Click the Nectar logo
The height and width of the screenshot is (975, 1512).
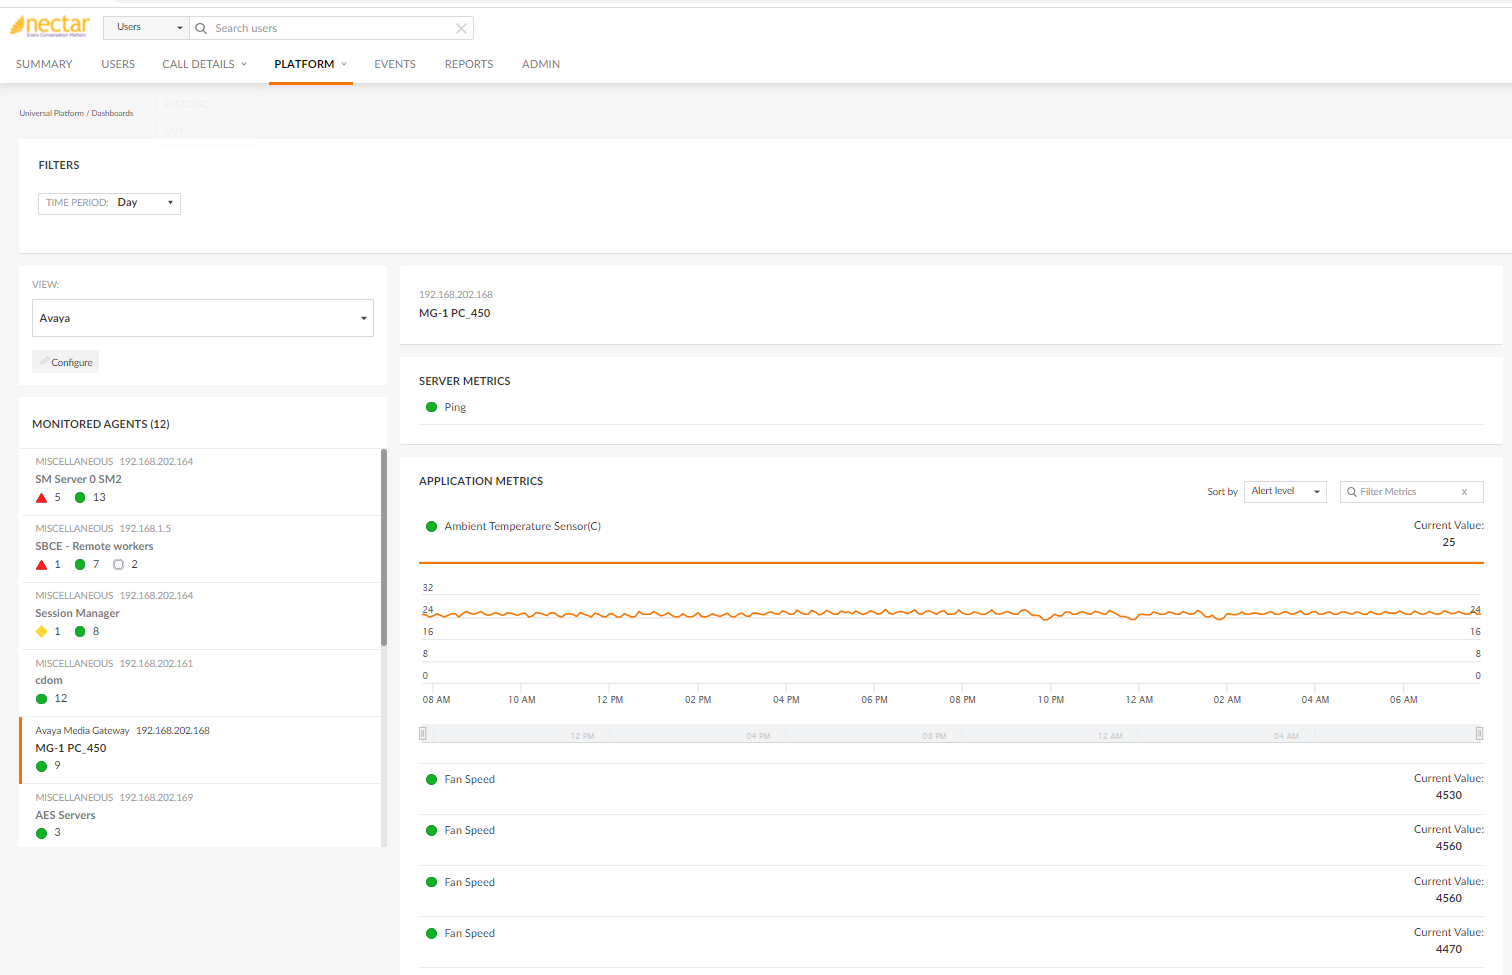pos(50,26)
